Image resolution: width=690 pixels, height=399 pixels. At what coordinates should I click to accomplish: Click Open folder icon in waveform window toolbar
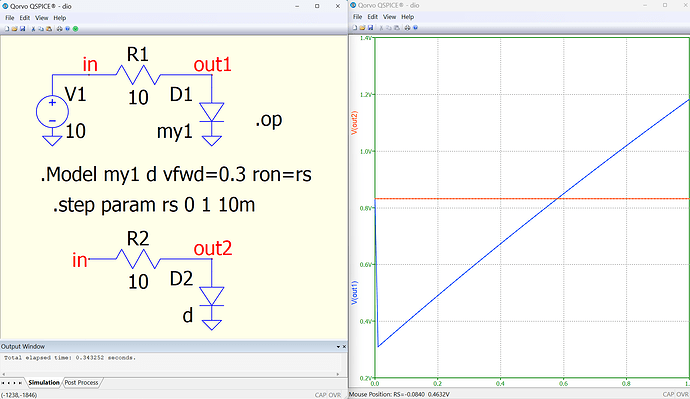[362, 27]
